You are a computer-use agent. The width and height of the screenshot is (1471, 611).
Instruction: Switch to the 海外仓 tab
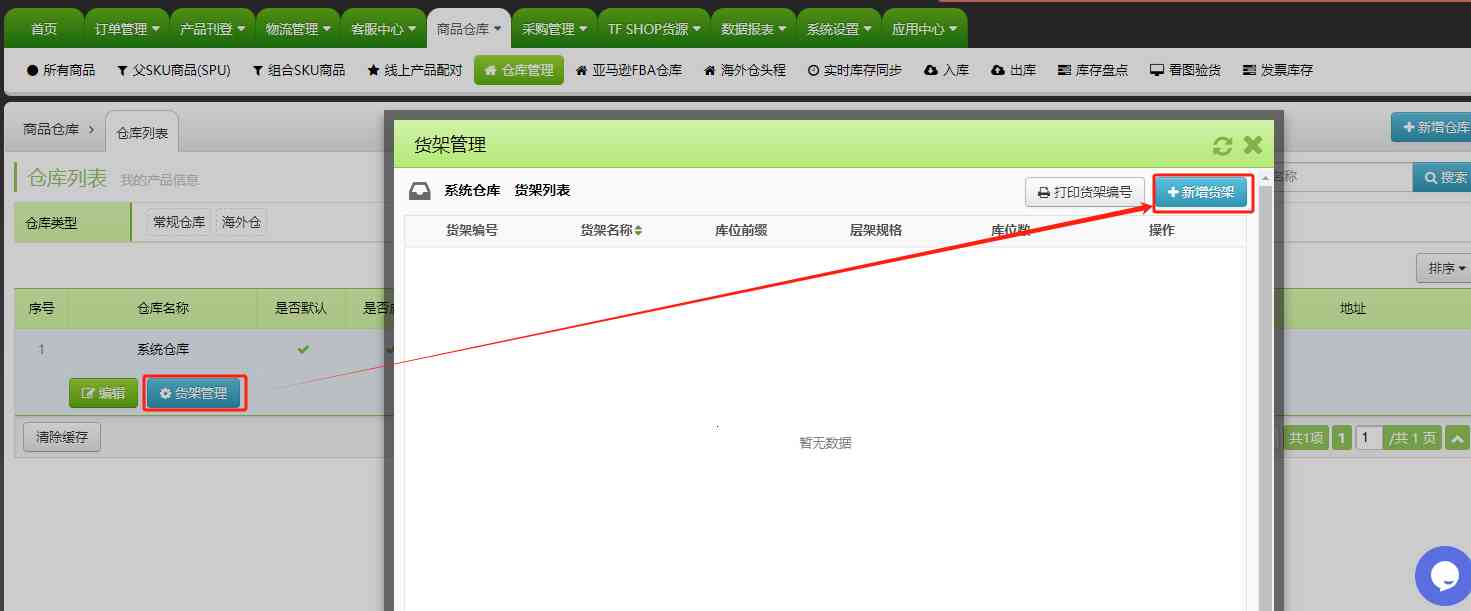click(241, 221)
